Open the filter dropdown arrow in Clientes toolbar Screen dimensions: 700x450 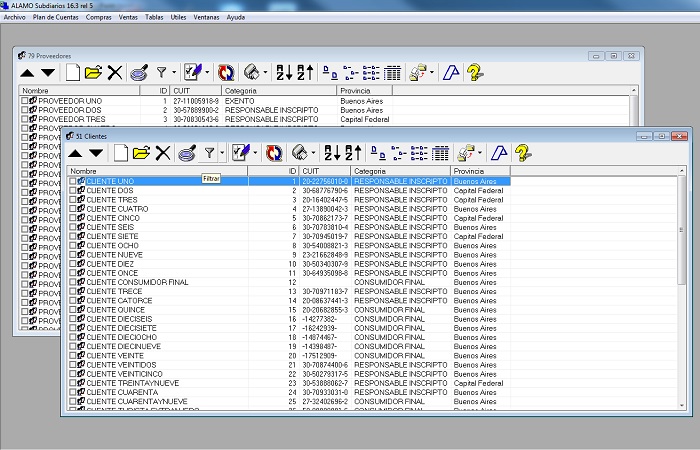point(222,153)
